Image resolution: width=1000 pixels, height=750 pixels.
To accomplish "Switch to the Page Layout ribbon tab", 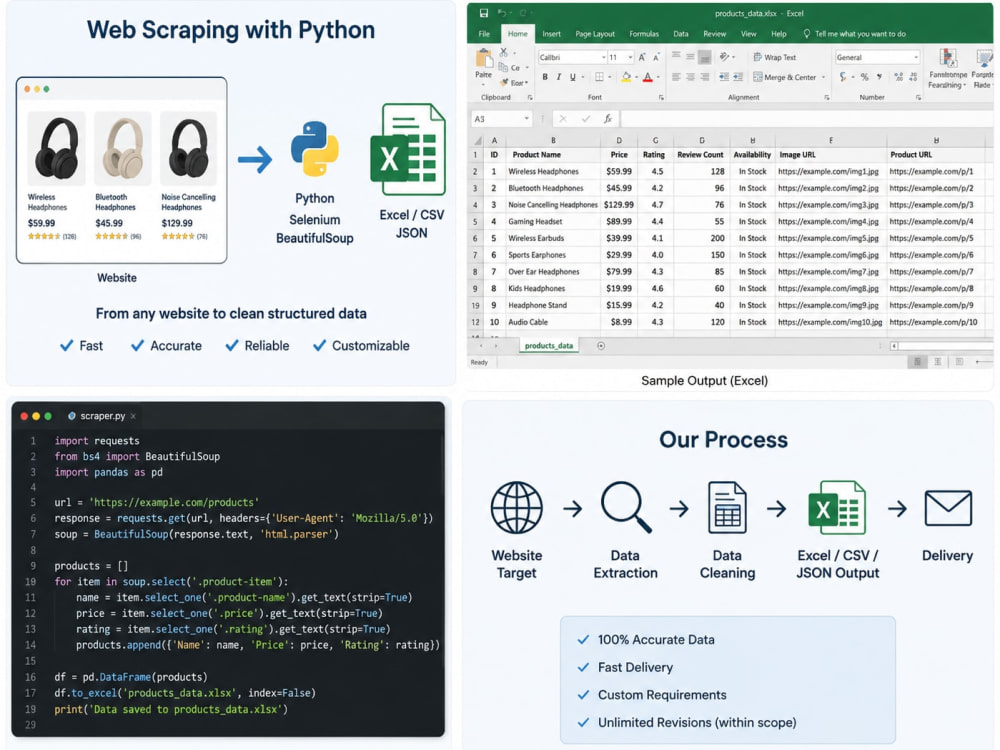I will pos(595,34).
